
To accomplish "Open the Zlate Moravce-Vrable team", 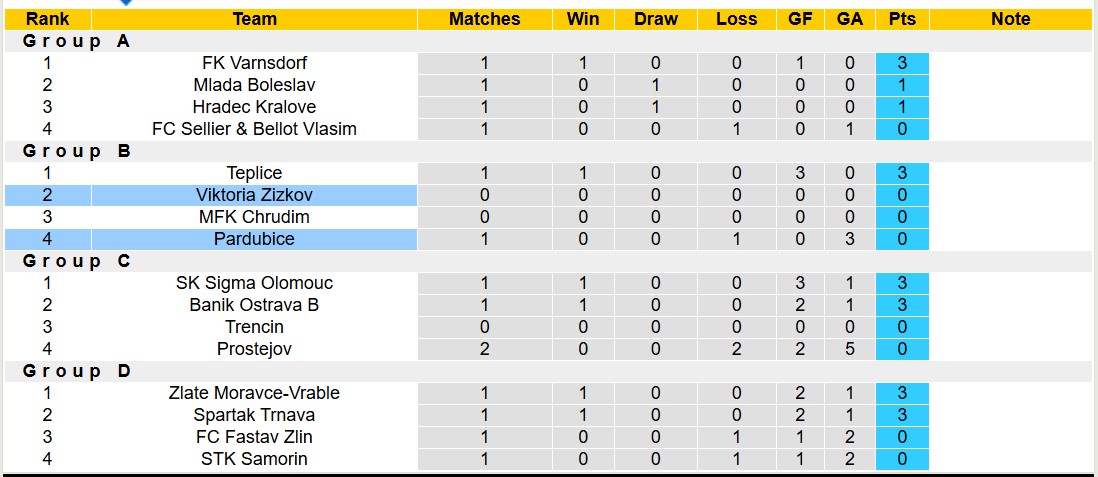I will pos(254,393).
